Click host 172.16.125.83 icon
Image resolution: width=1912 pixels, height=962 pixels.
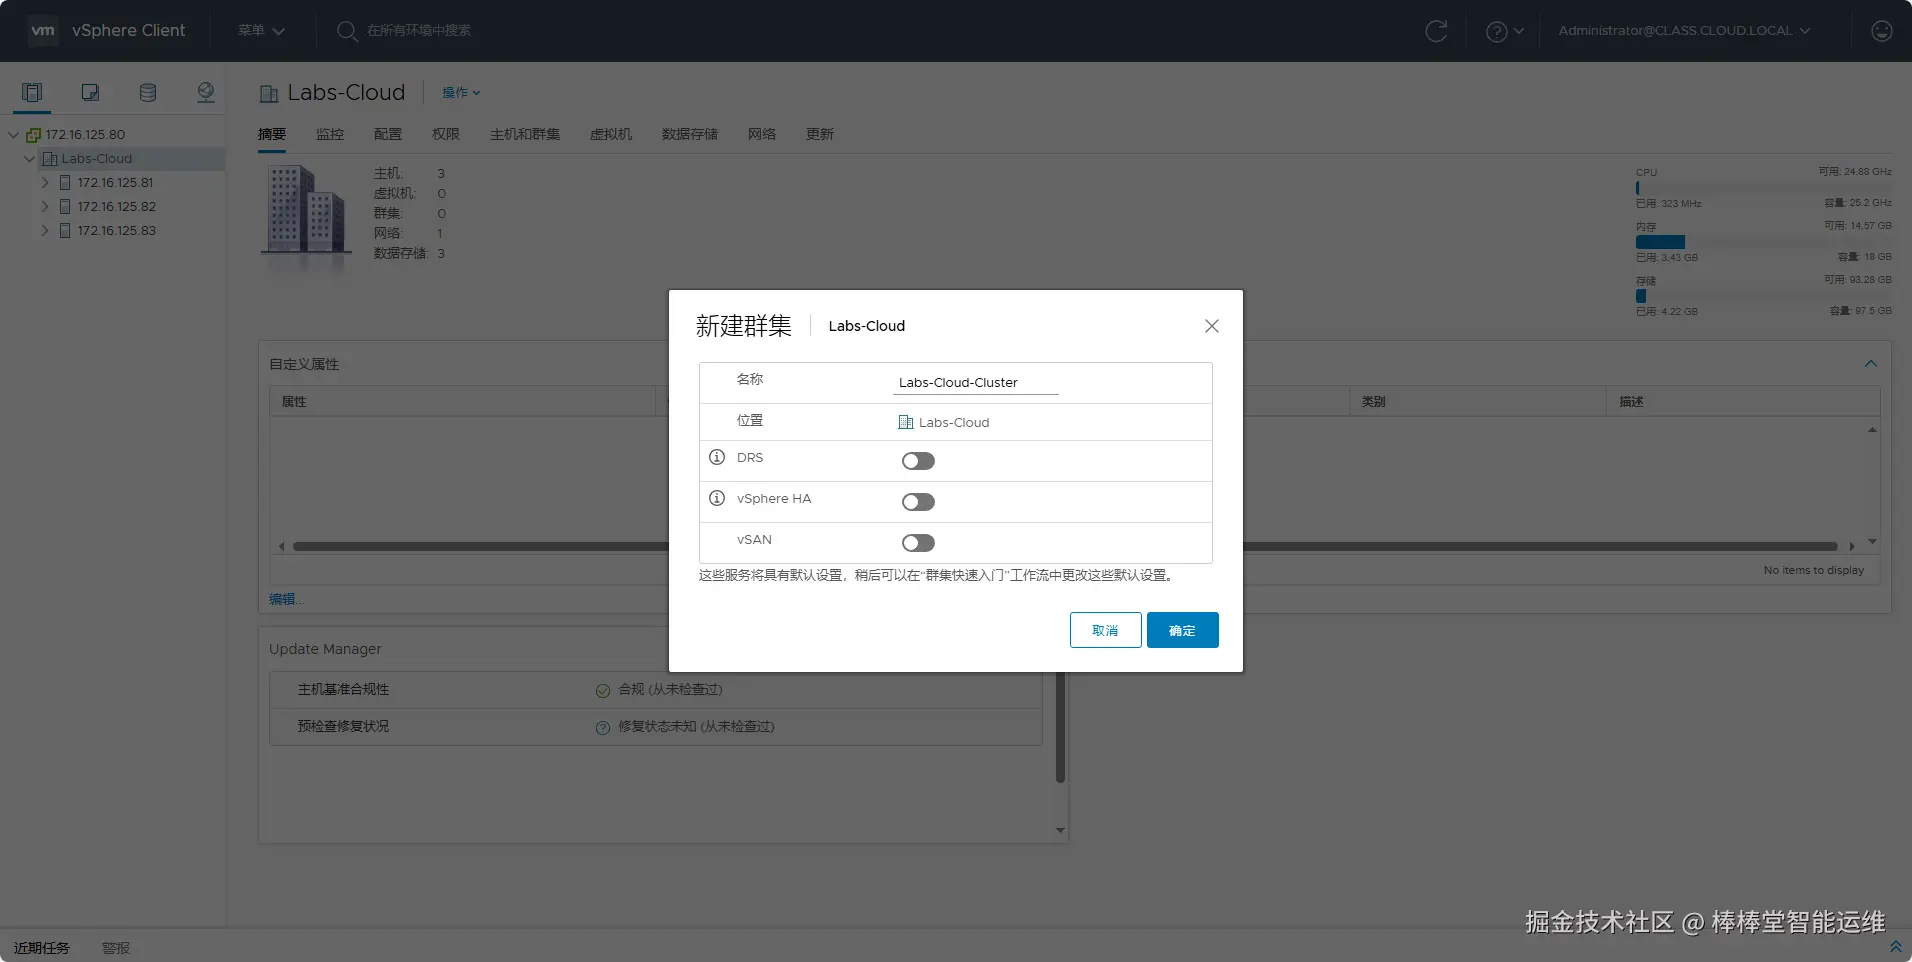coord(65,231)
